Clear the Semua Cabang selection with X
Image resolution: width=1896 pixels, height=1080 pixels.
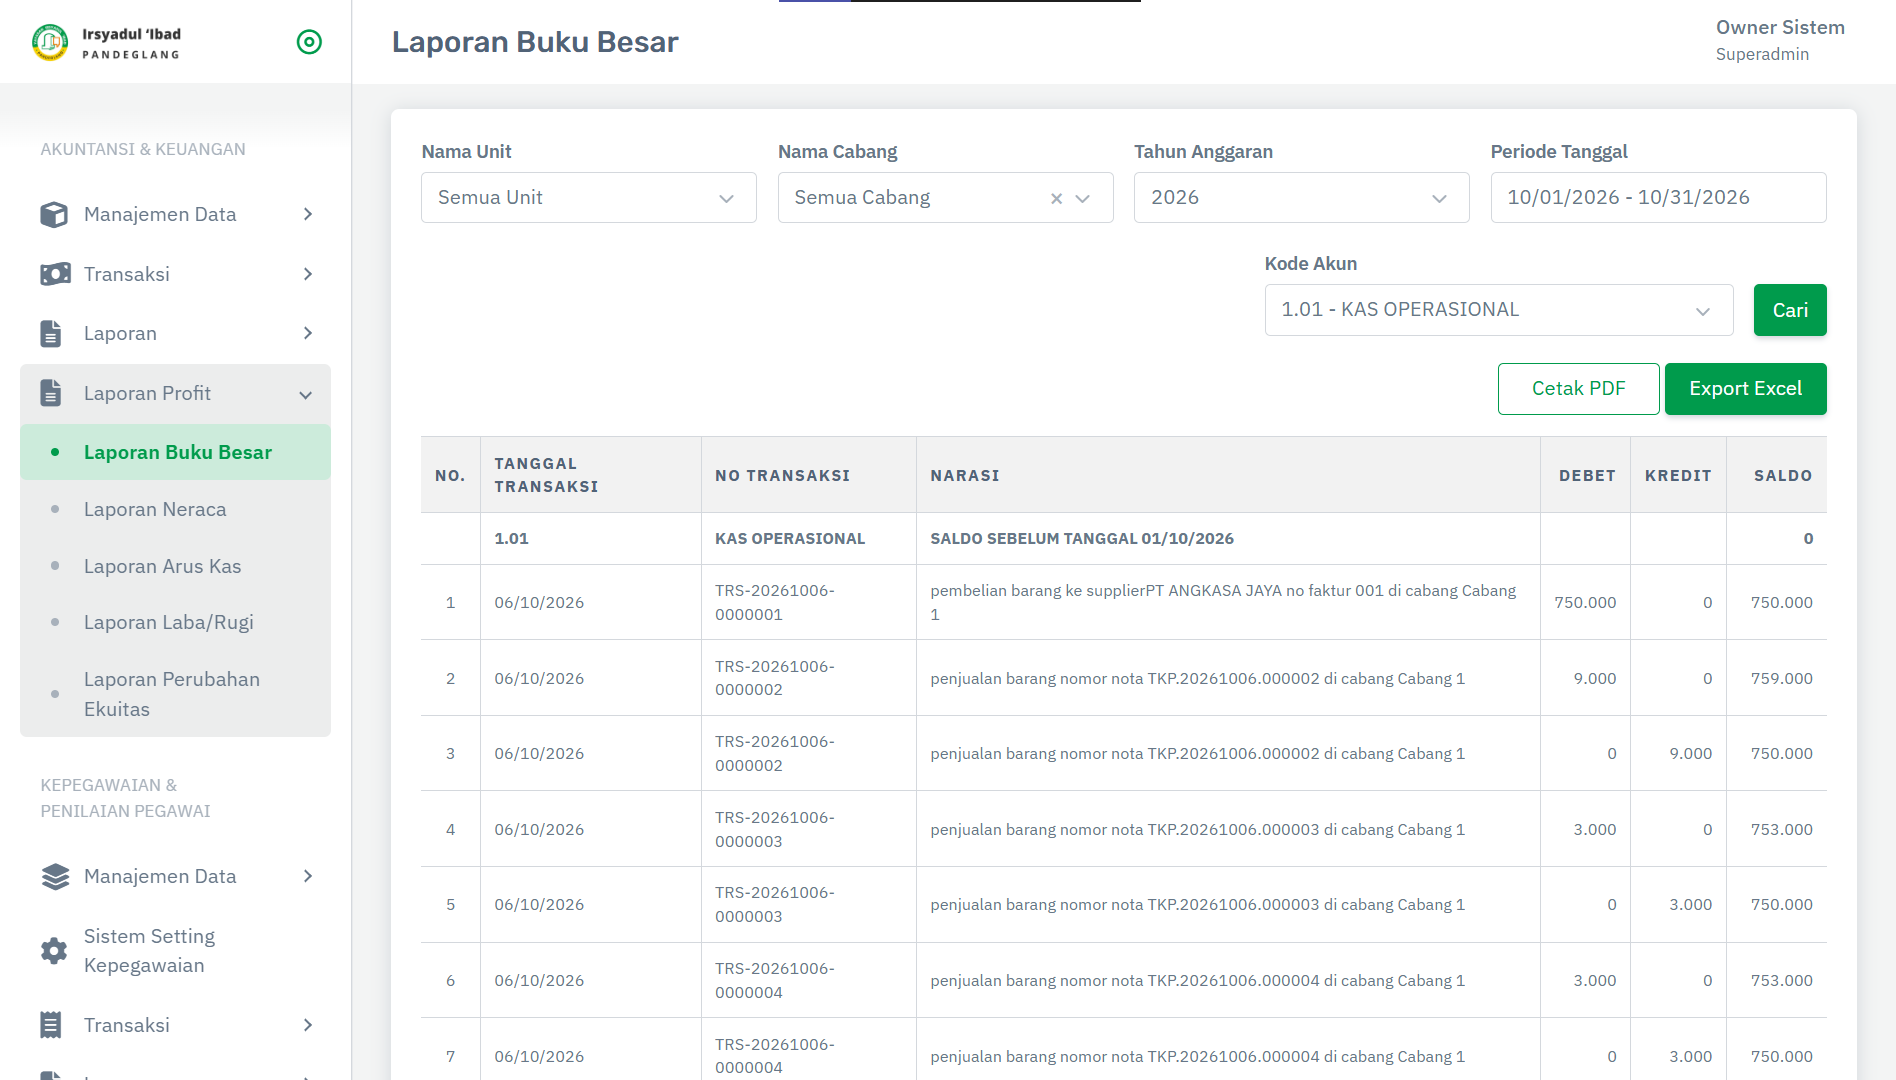[x=1056, y=198]
